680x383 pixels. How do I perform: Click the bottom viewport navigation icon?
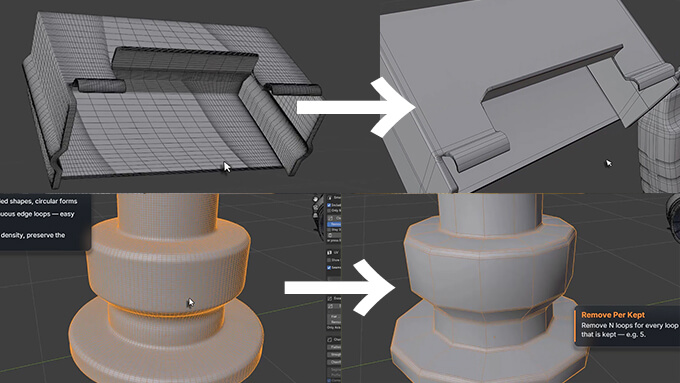coord(315,215)
